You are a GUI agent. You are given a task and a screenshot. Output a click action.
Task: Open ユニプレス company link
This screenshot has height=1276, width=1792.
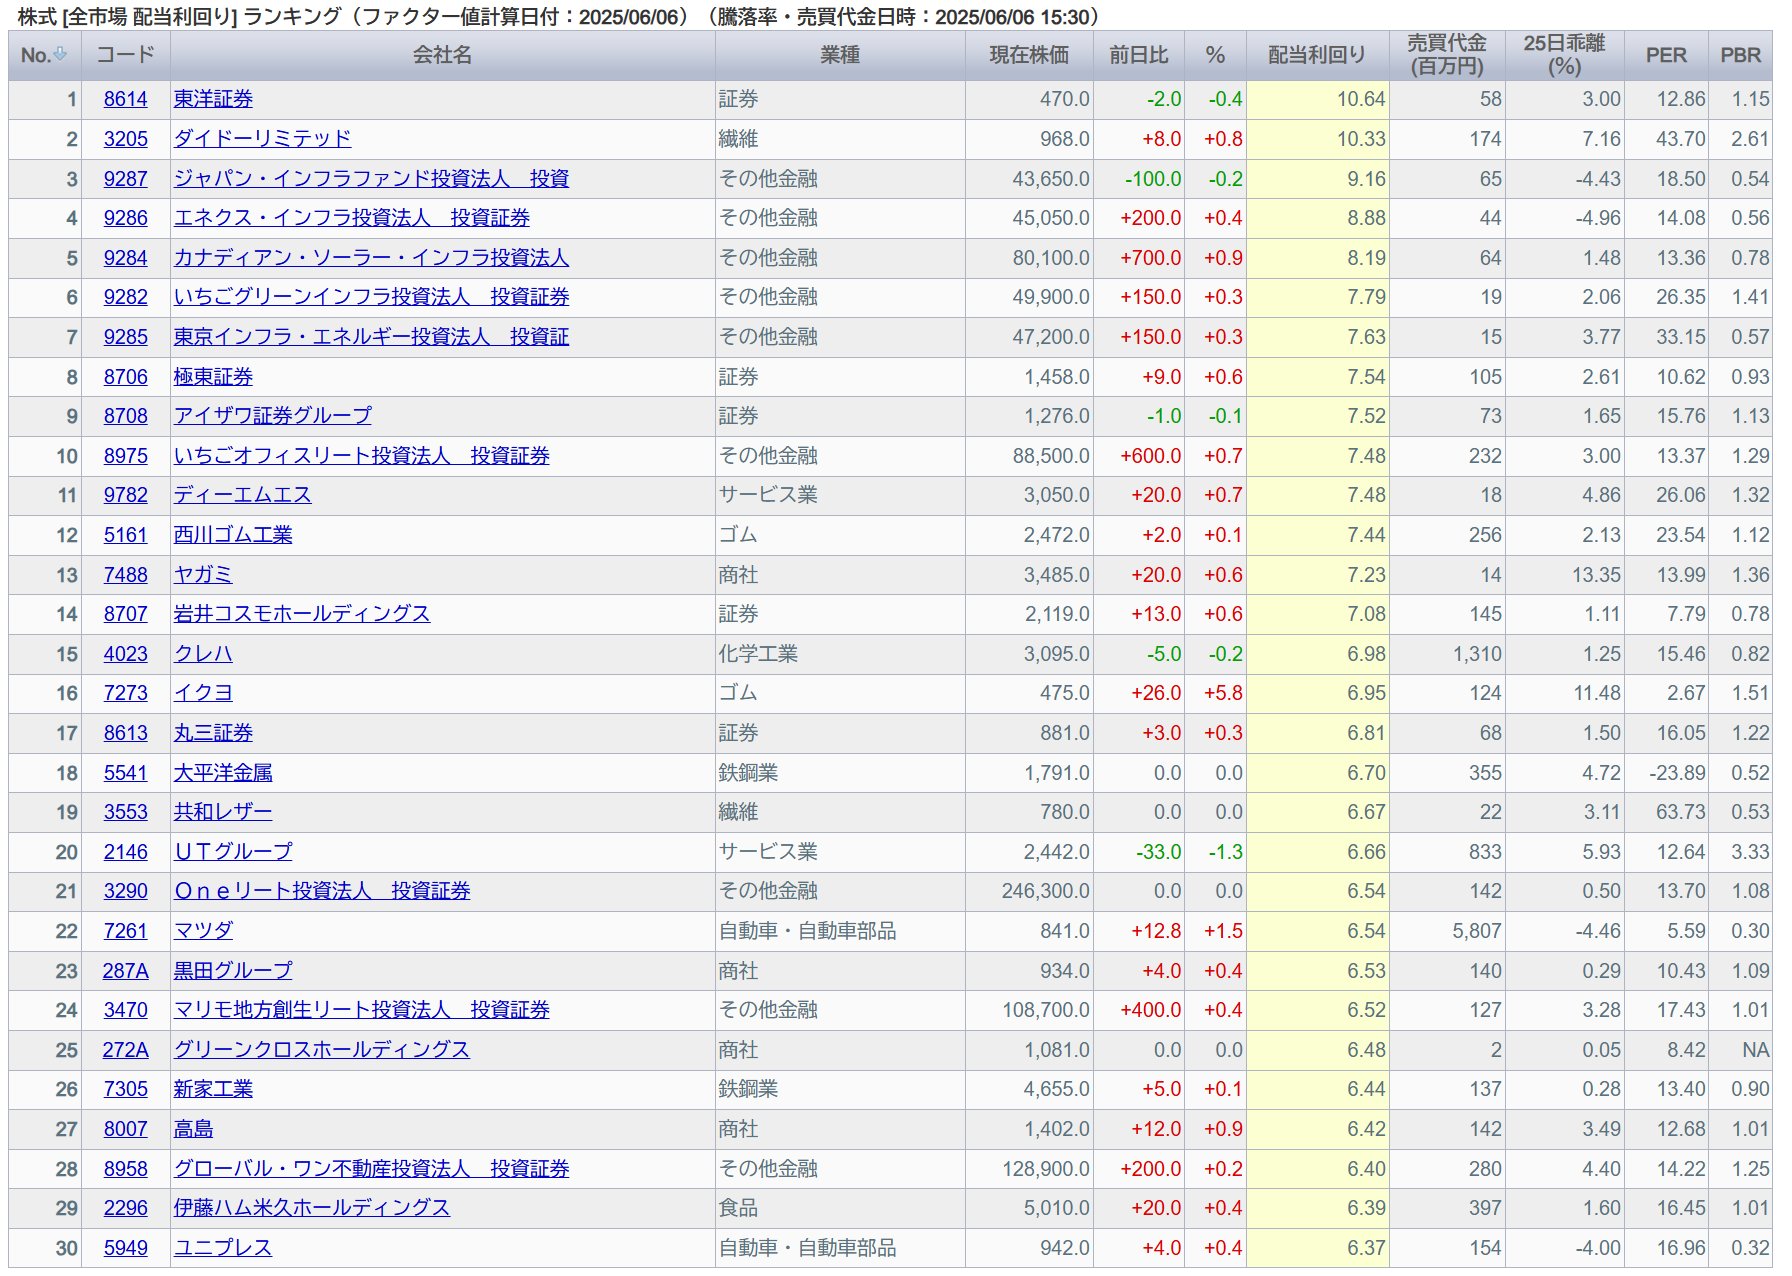pyautogui.click(x=223, y=1248)
